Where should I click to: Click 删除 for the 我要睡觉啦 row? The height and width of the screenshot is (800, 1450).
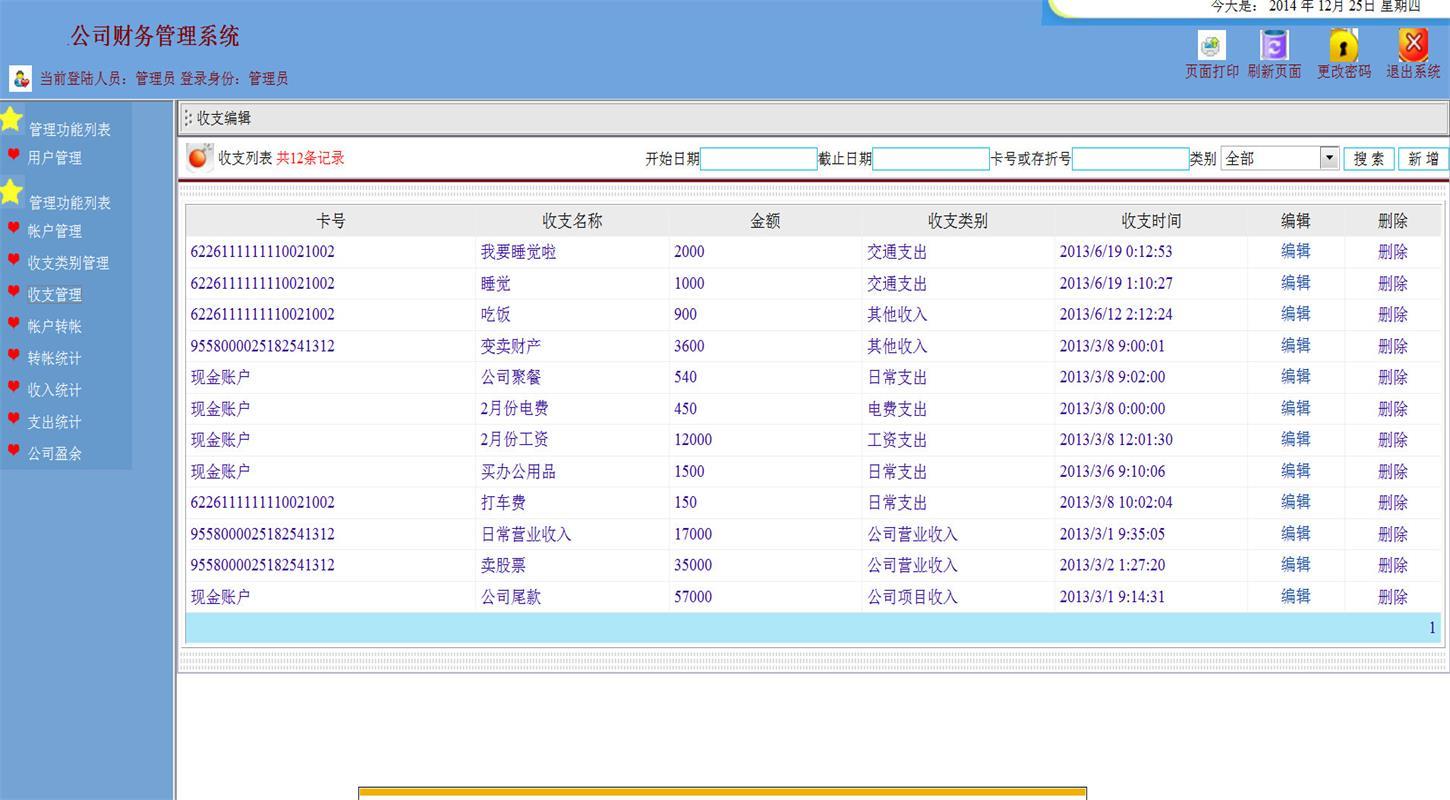click(1393, 251)
